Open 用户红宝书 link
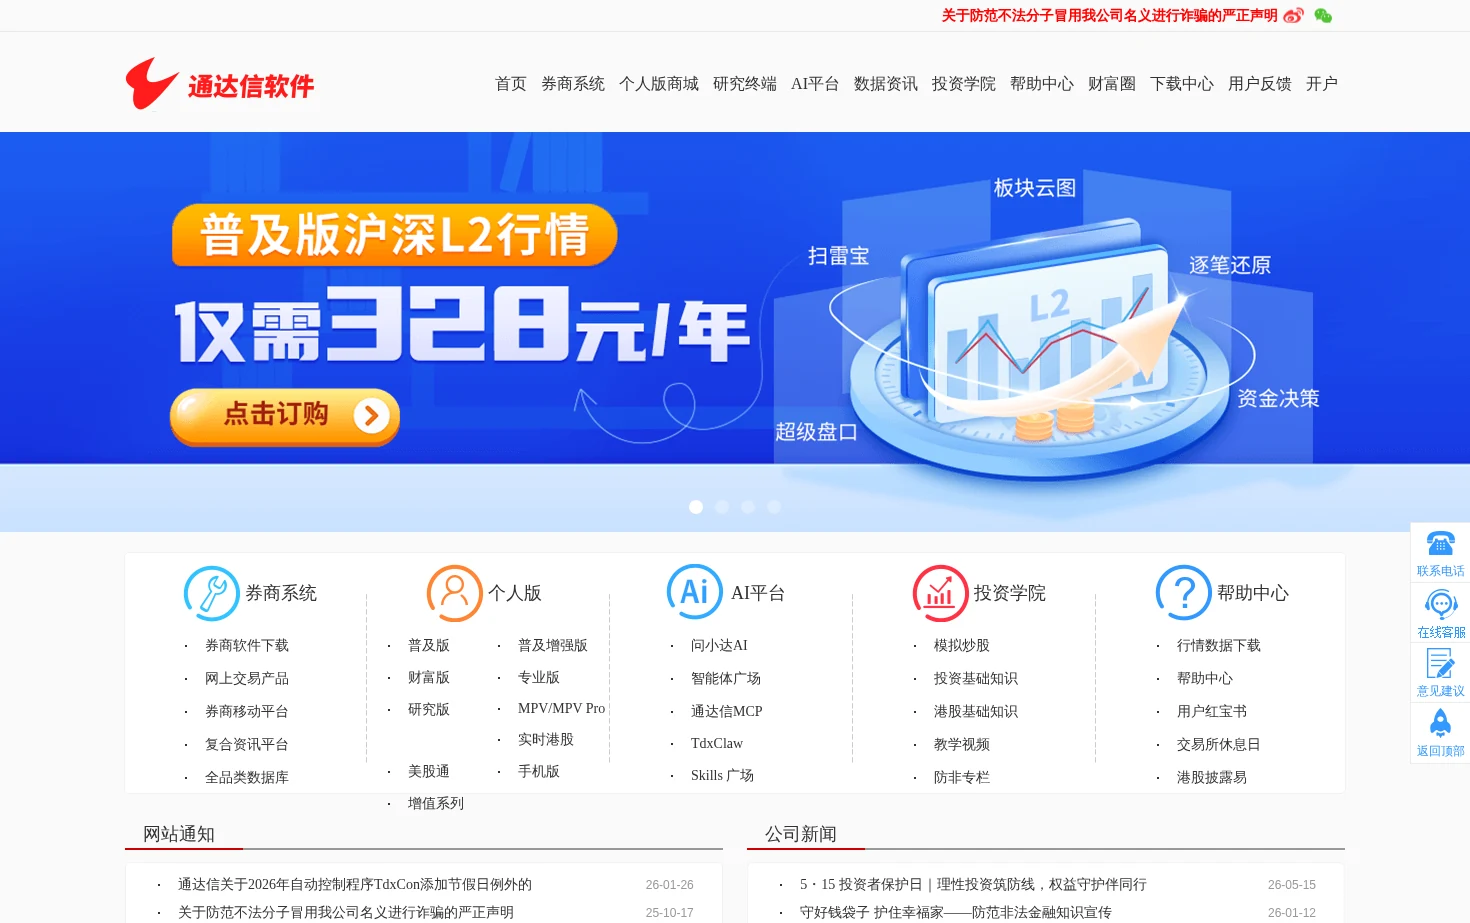The height and width of the screenshot is (923, 1470). click(x=1212, y=712)
